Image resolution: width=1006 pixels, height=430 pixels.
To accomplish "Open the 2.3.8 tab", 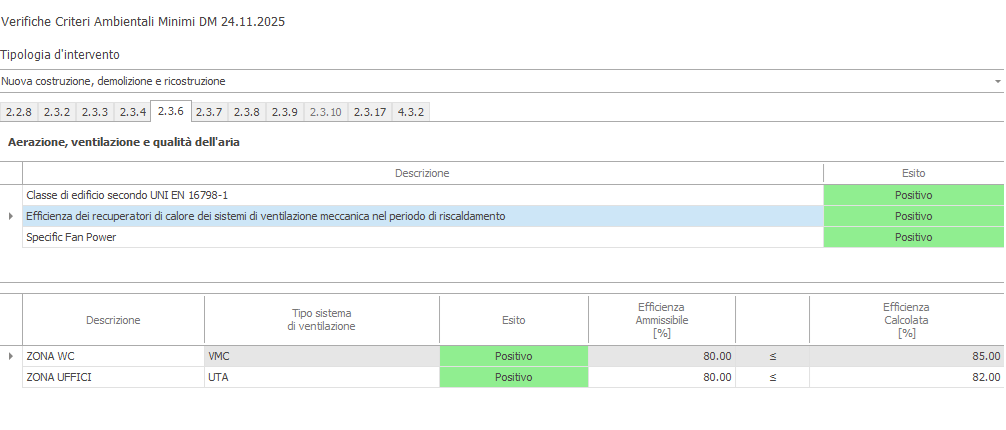I will [x=247, y=112].
